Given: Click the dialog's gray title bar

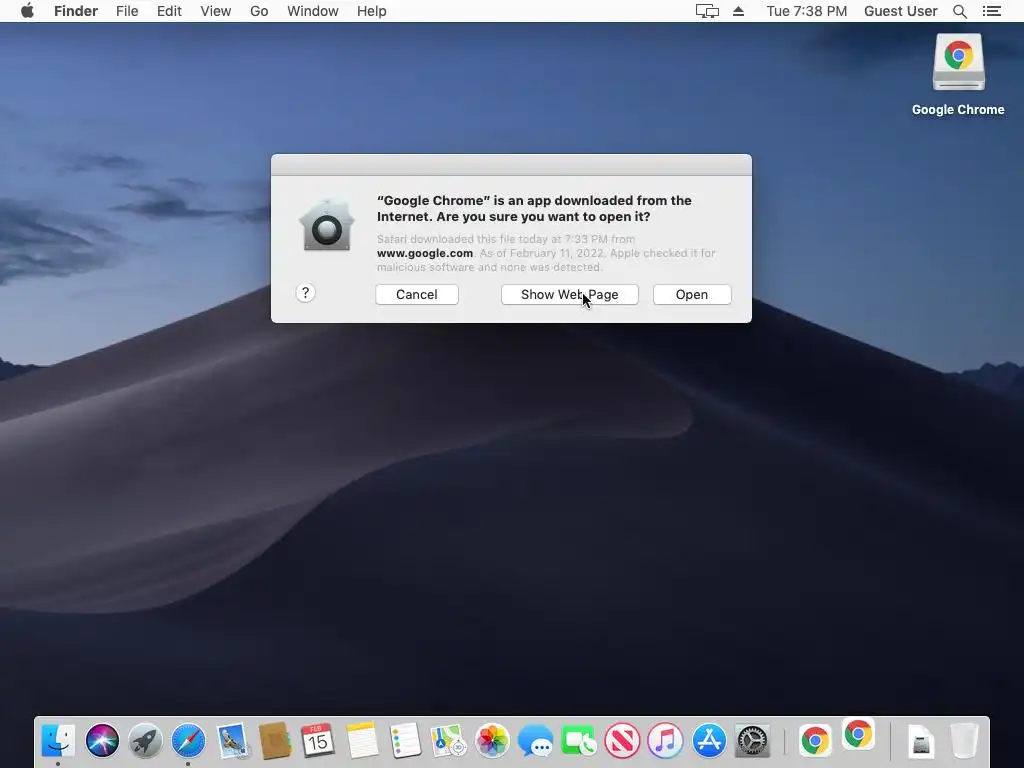Looking at the screenshot, I should pyautogui.click(x=511, y=165).
